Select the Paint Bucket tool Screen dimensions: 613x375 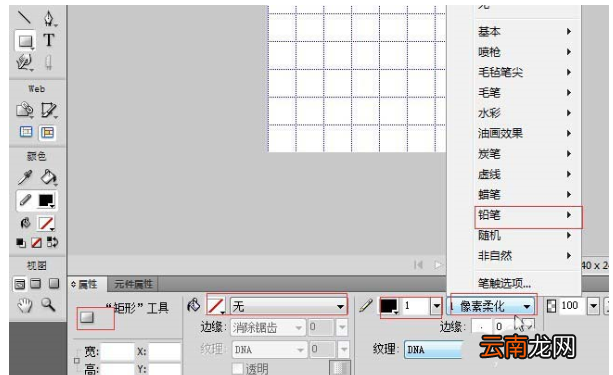(49, 177)
